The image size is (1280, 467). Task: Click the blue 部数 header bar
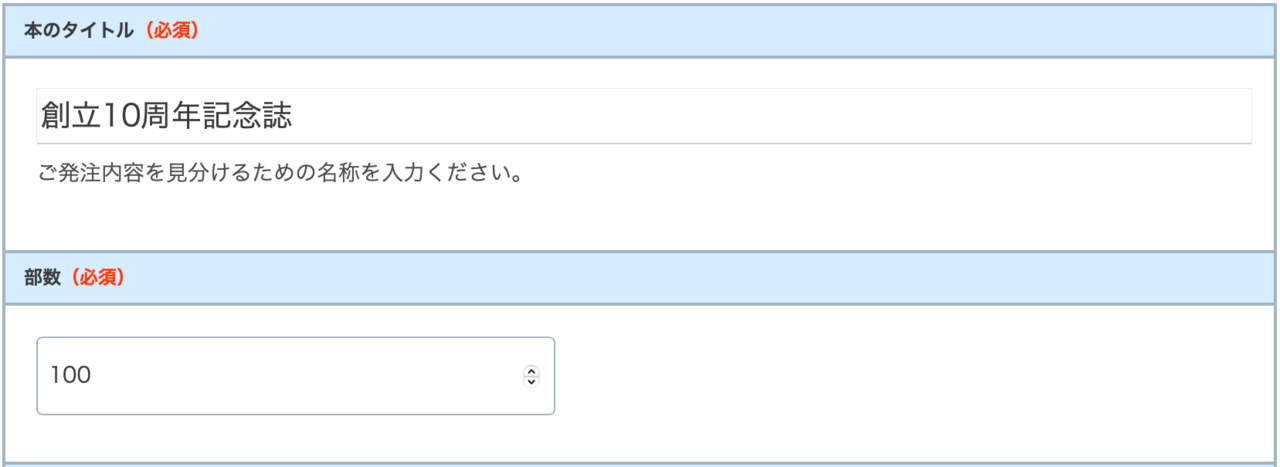[x=700, y=278]
